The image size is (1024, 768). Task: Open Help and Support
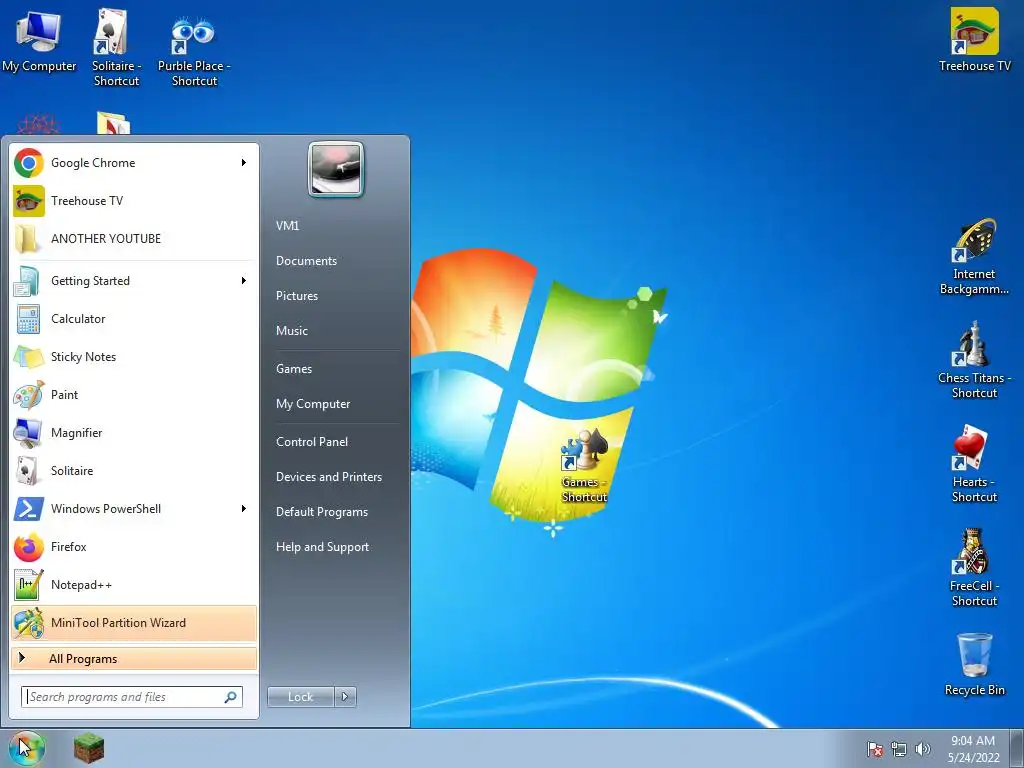(x=322, y=547)
